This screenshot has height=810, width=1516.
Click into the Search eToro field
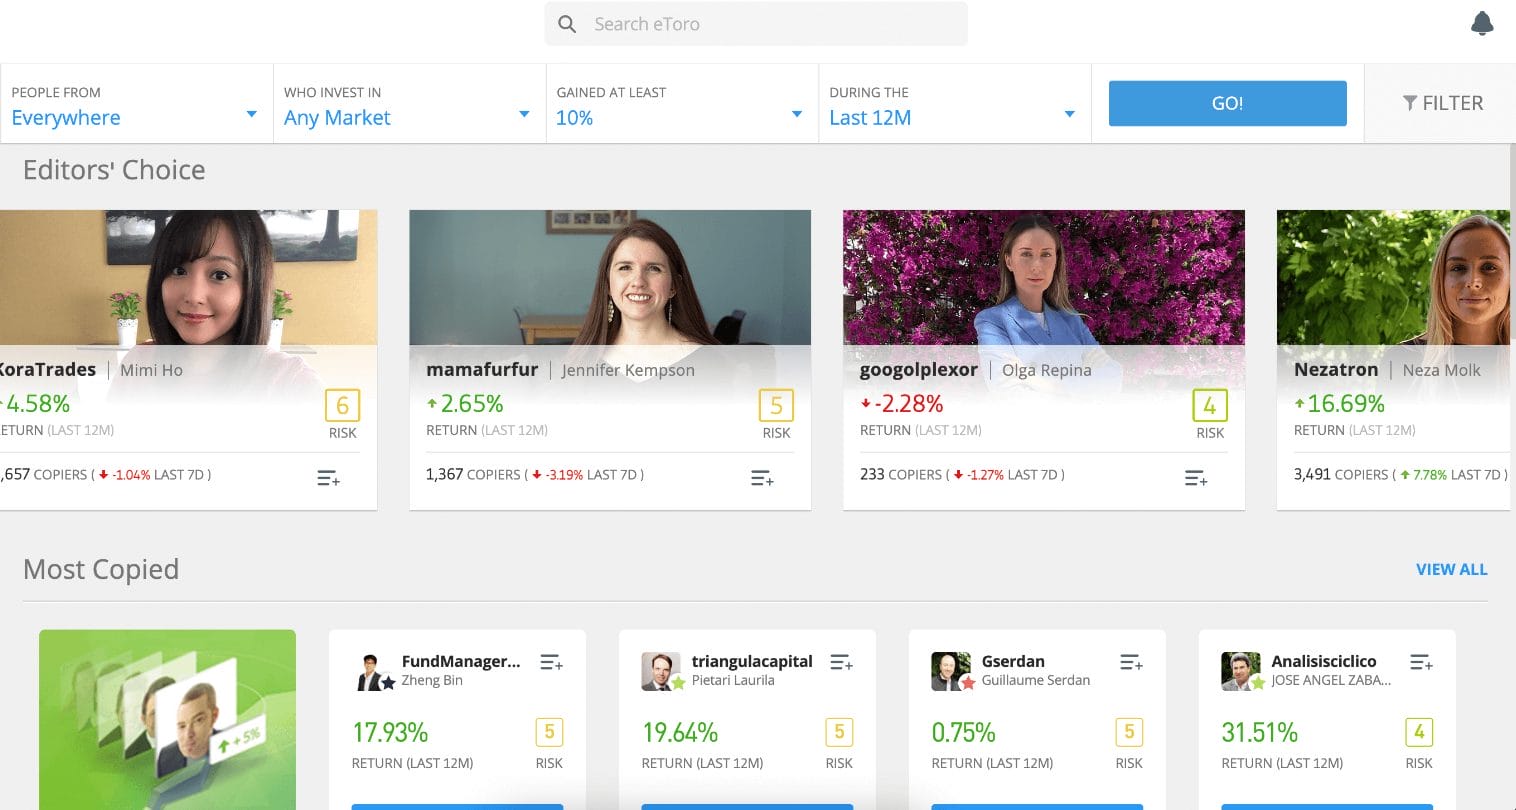tap(756, 24)
